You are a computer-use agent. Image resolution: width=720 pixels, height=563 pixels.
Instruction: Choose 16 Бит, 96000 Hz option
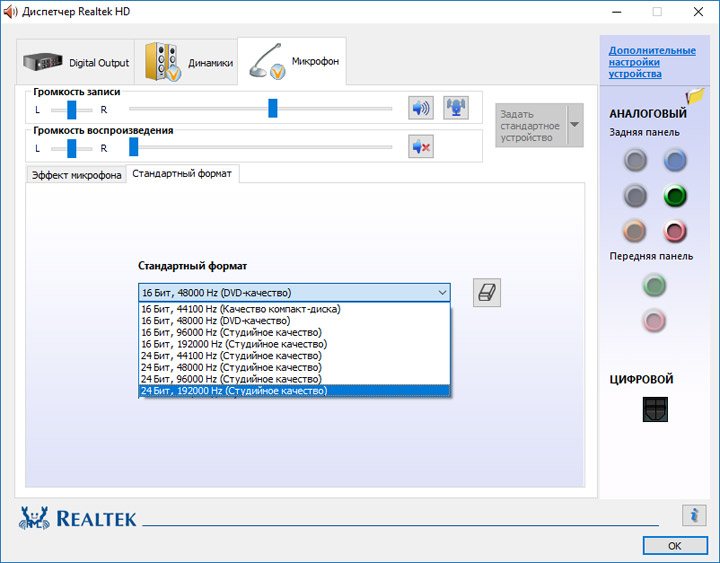(x=294, y=332)
